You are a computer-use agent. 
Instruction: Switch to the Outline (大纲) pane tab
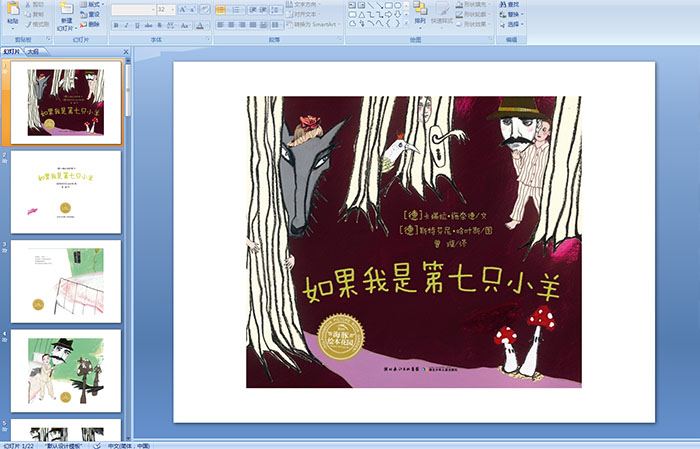click(x=34, y=52)
